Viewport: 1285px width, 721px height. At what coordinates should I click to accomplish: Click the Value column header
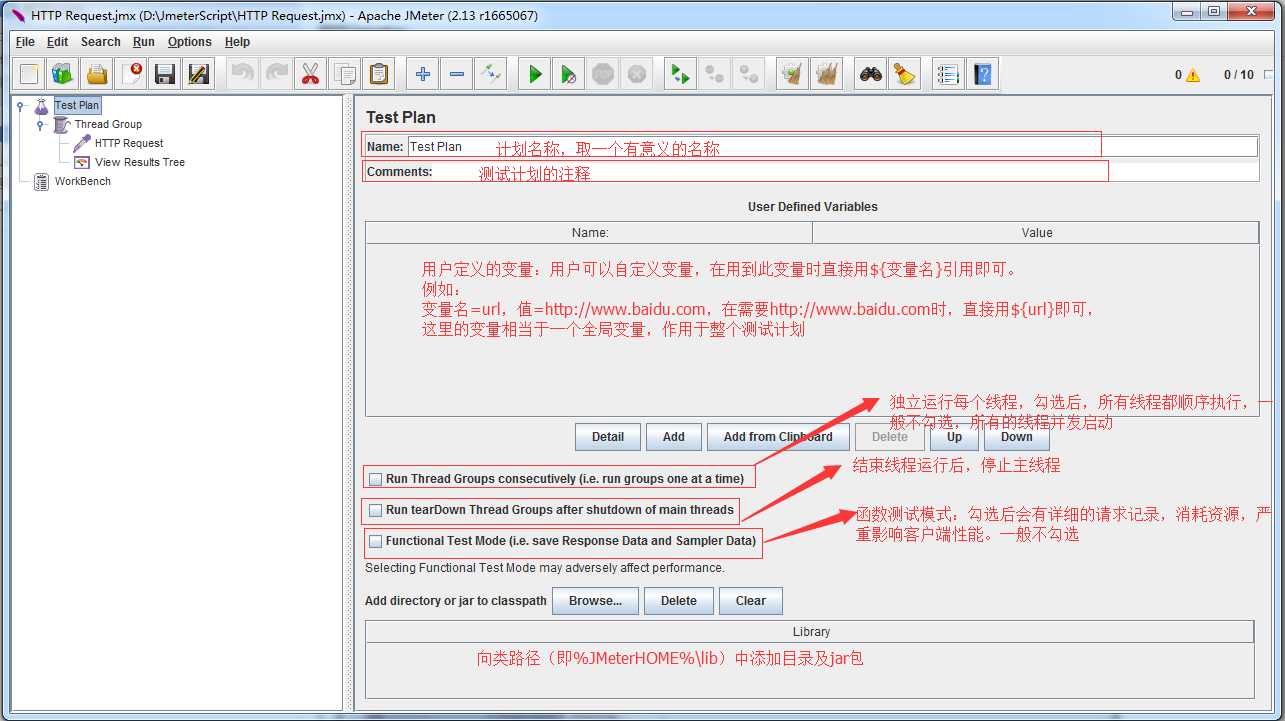[1036, 233]
